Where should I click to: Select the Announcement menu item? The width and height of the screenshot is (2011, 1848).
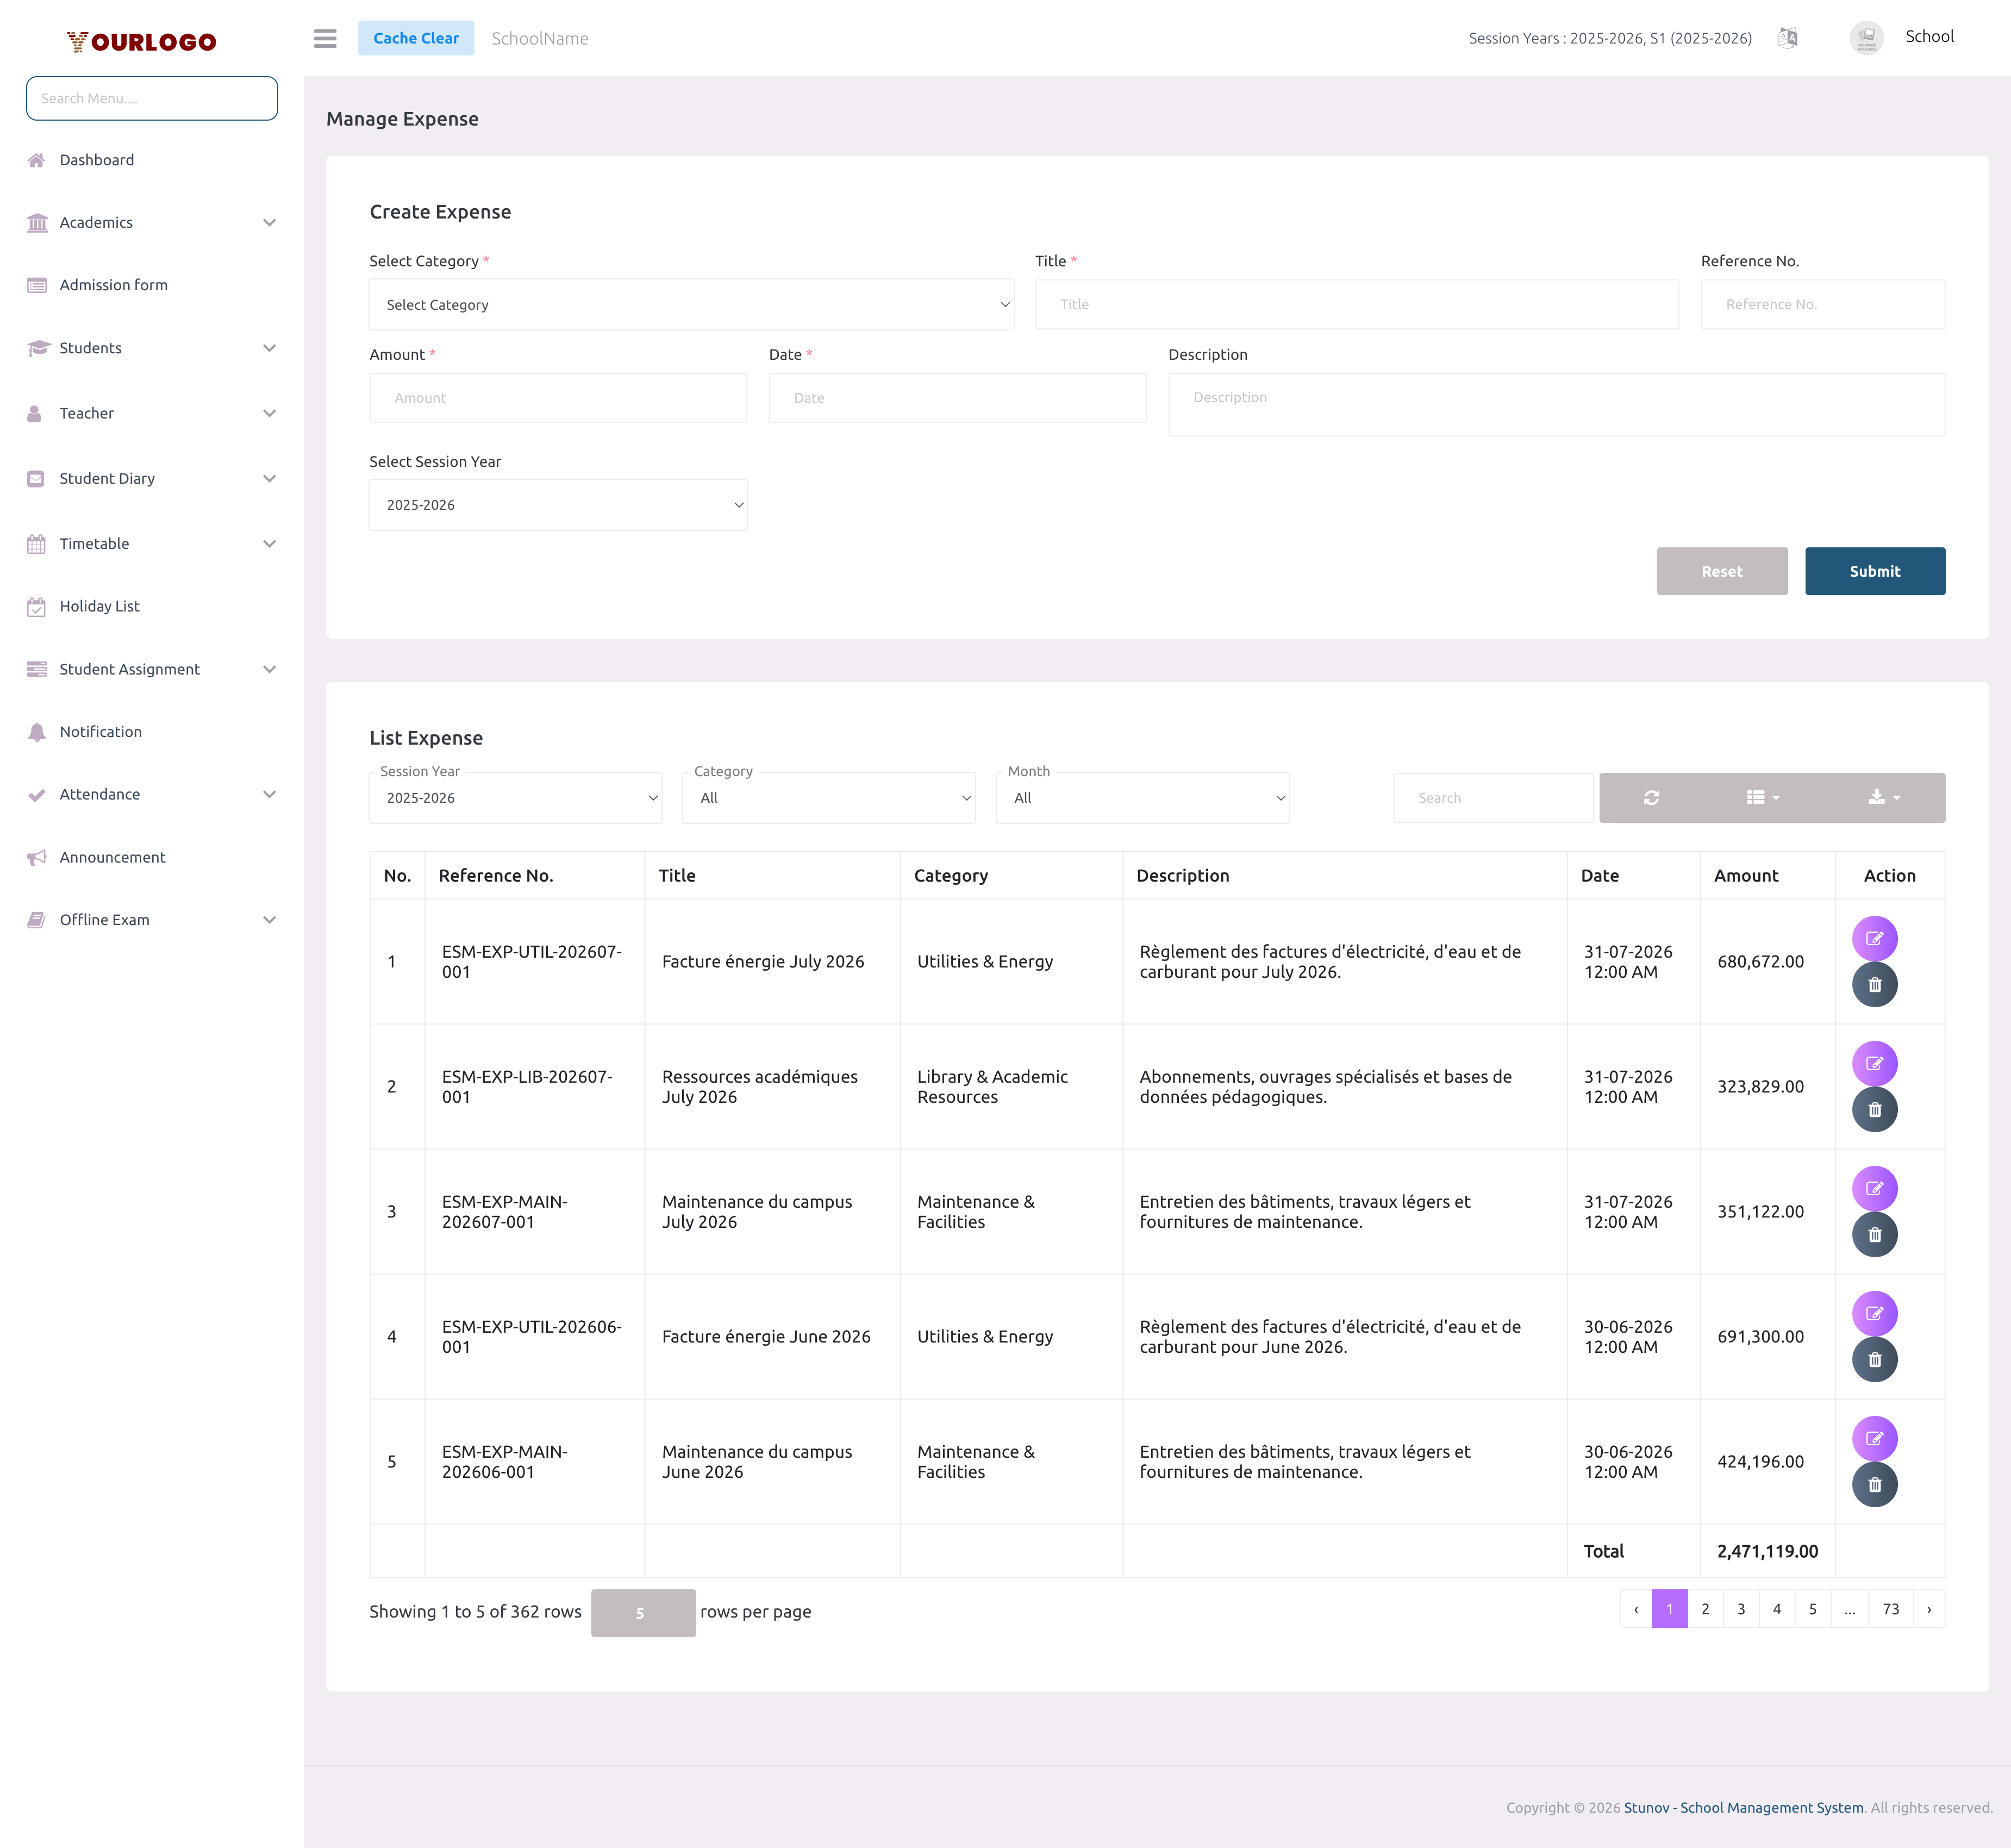point(112,857)
